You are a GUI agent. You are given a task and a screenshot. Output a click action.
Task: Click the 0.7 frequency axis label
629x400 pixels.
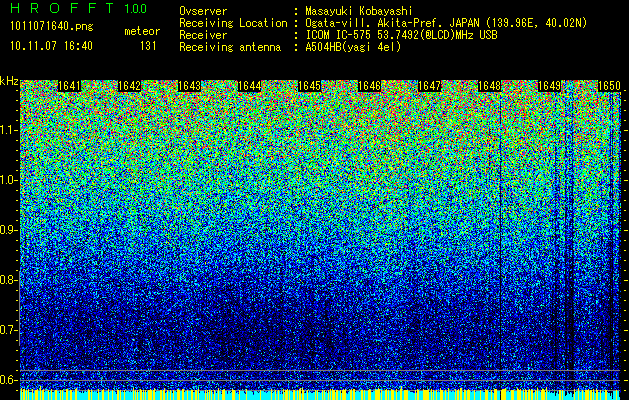tap(9, 330)
